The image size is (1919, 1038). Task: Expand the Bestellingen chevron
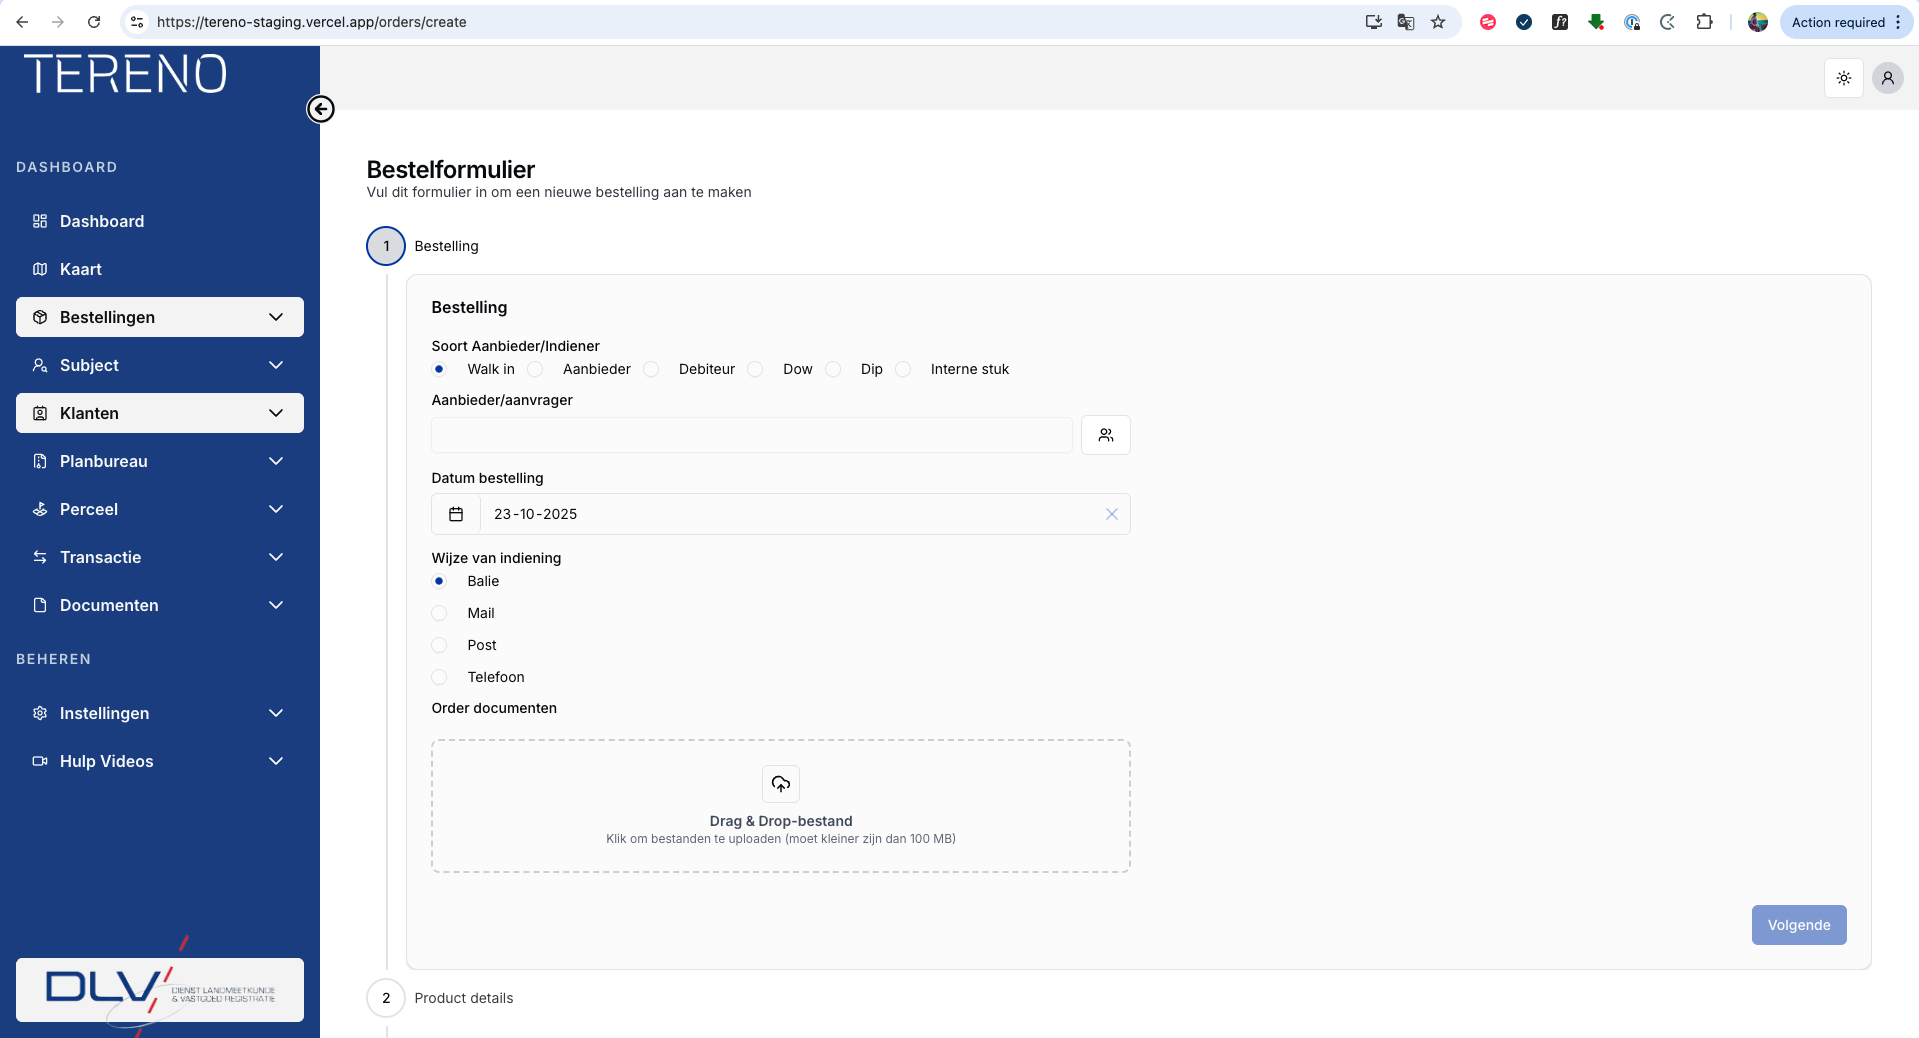coord(276,317)
